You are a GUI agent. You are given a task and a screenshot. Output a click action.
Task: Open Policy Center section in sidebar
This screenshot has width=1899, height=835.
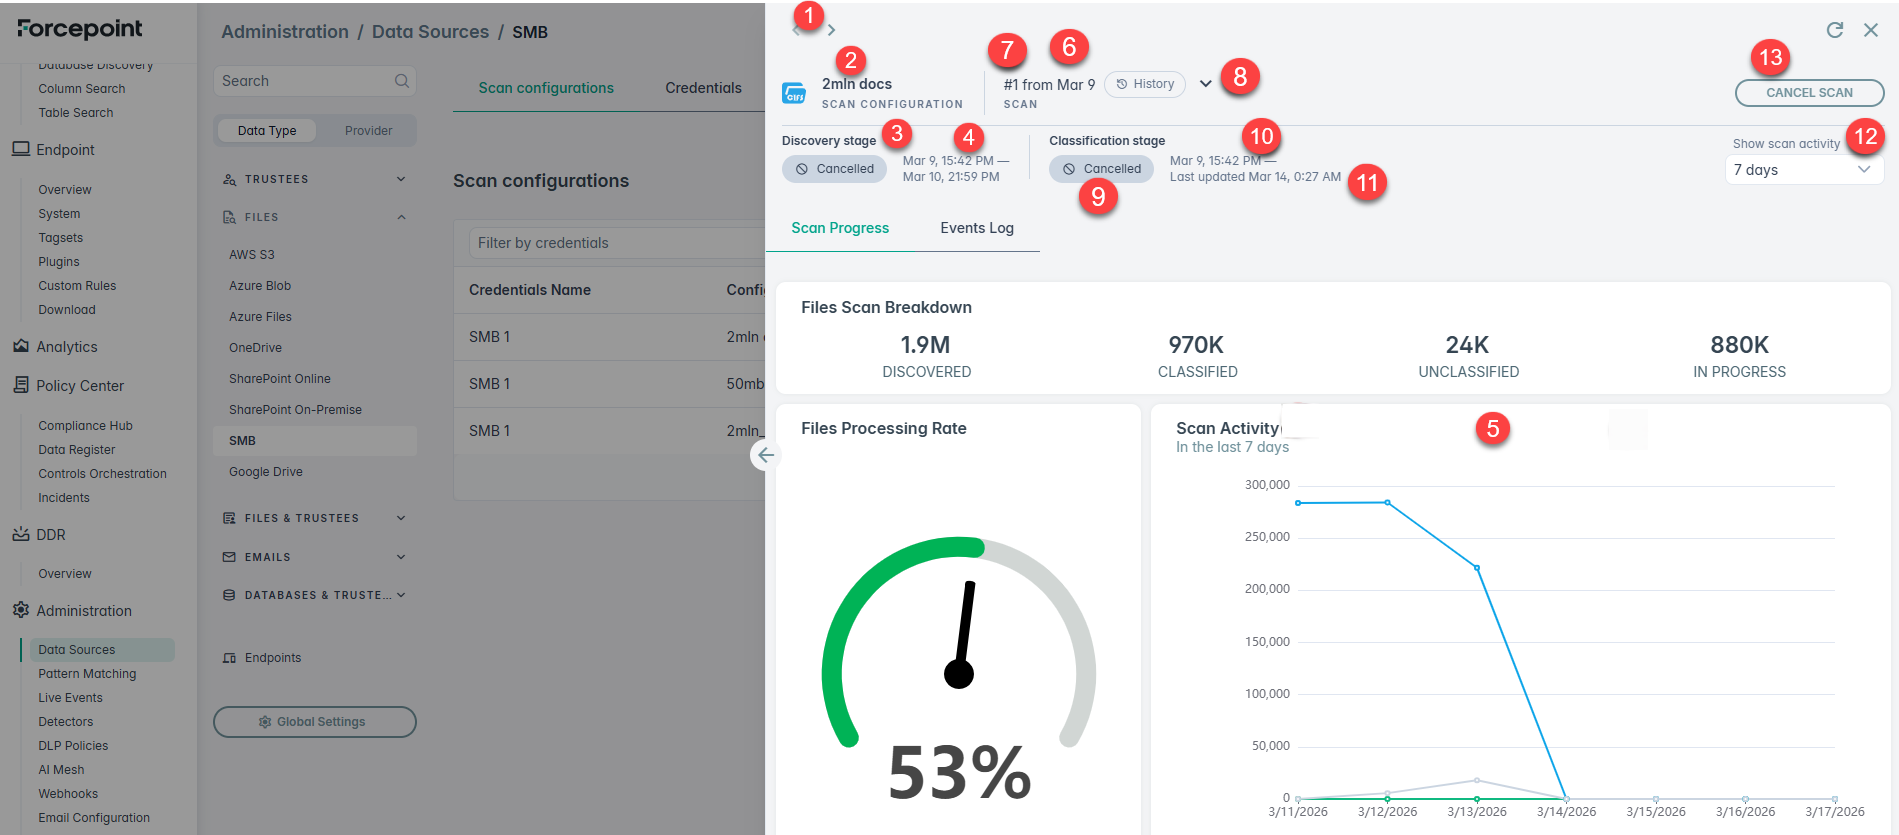click(80, 386)
